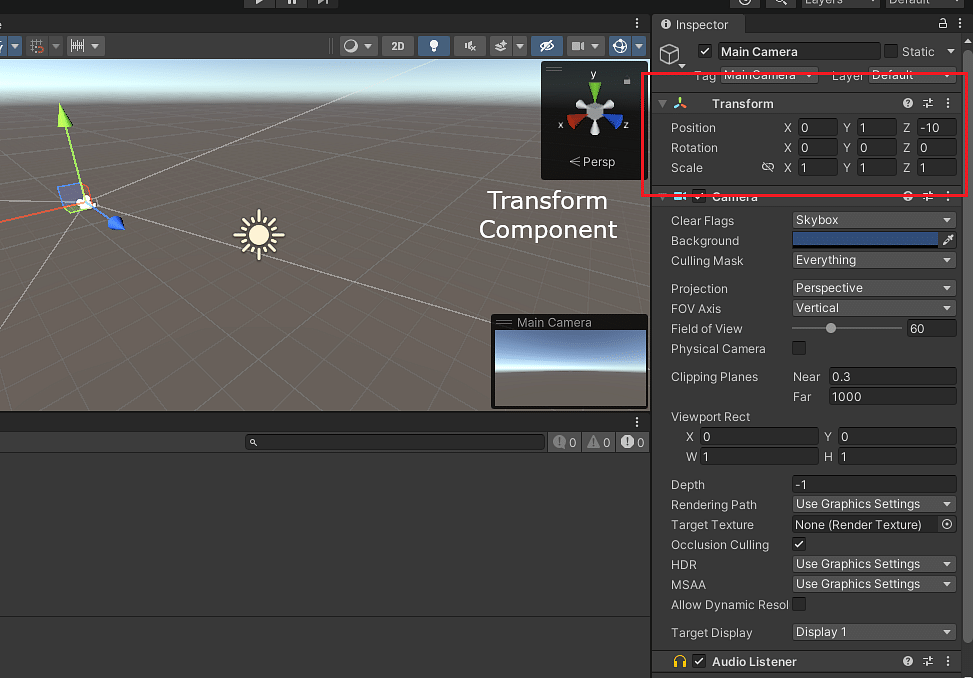
Task: Toggle scene audio mute icon
Action: coord(470,46)
